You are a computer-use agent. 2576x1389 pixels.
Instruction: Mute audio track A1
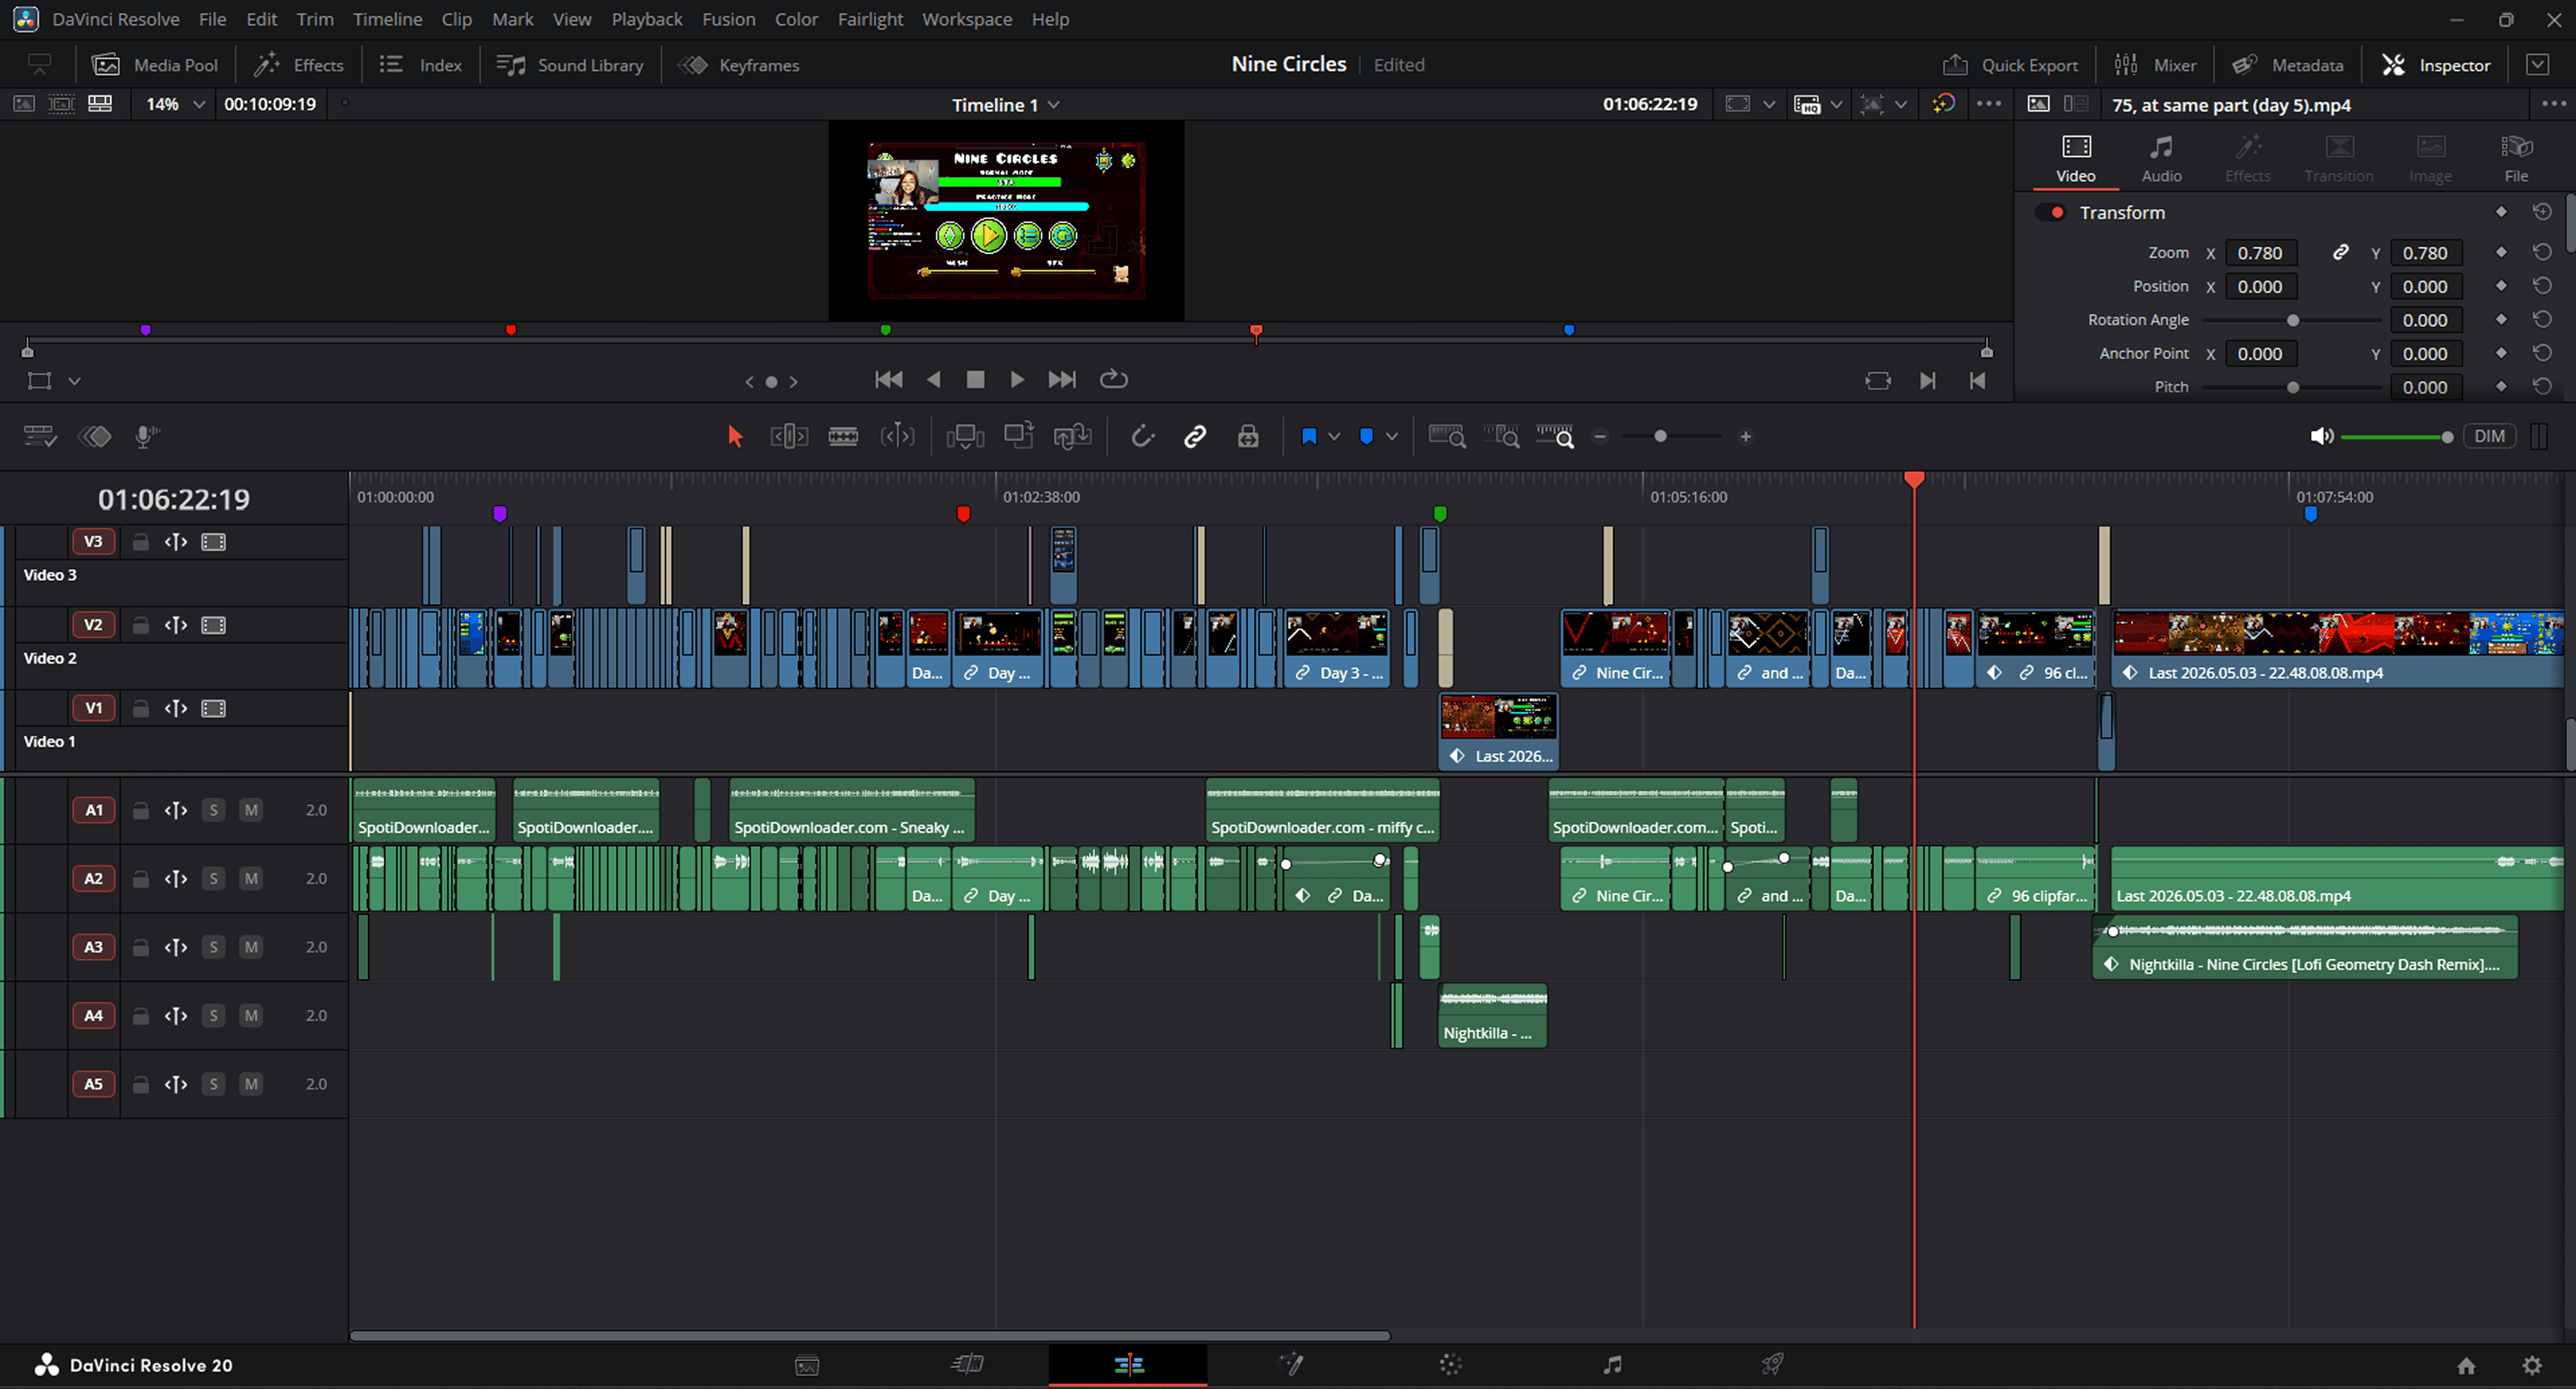pos(251,810)
